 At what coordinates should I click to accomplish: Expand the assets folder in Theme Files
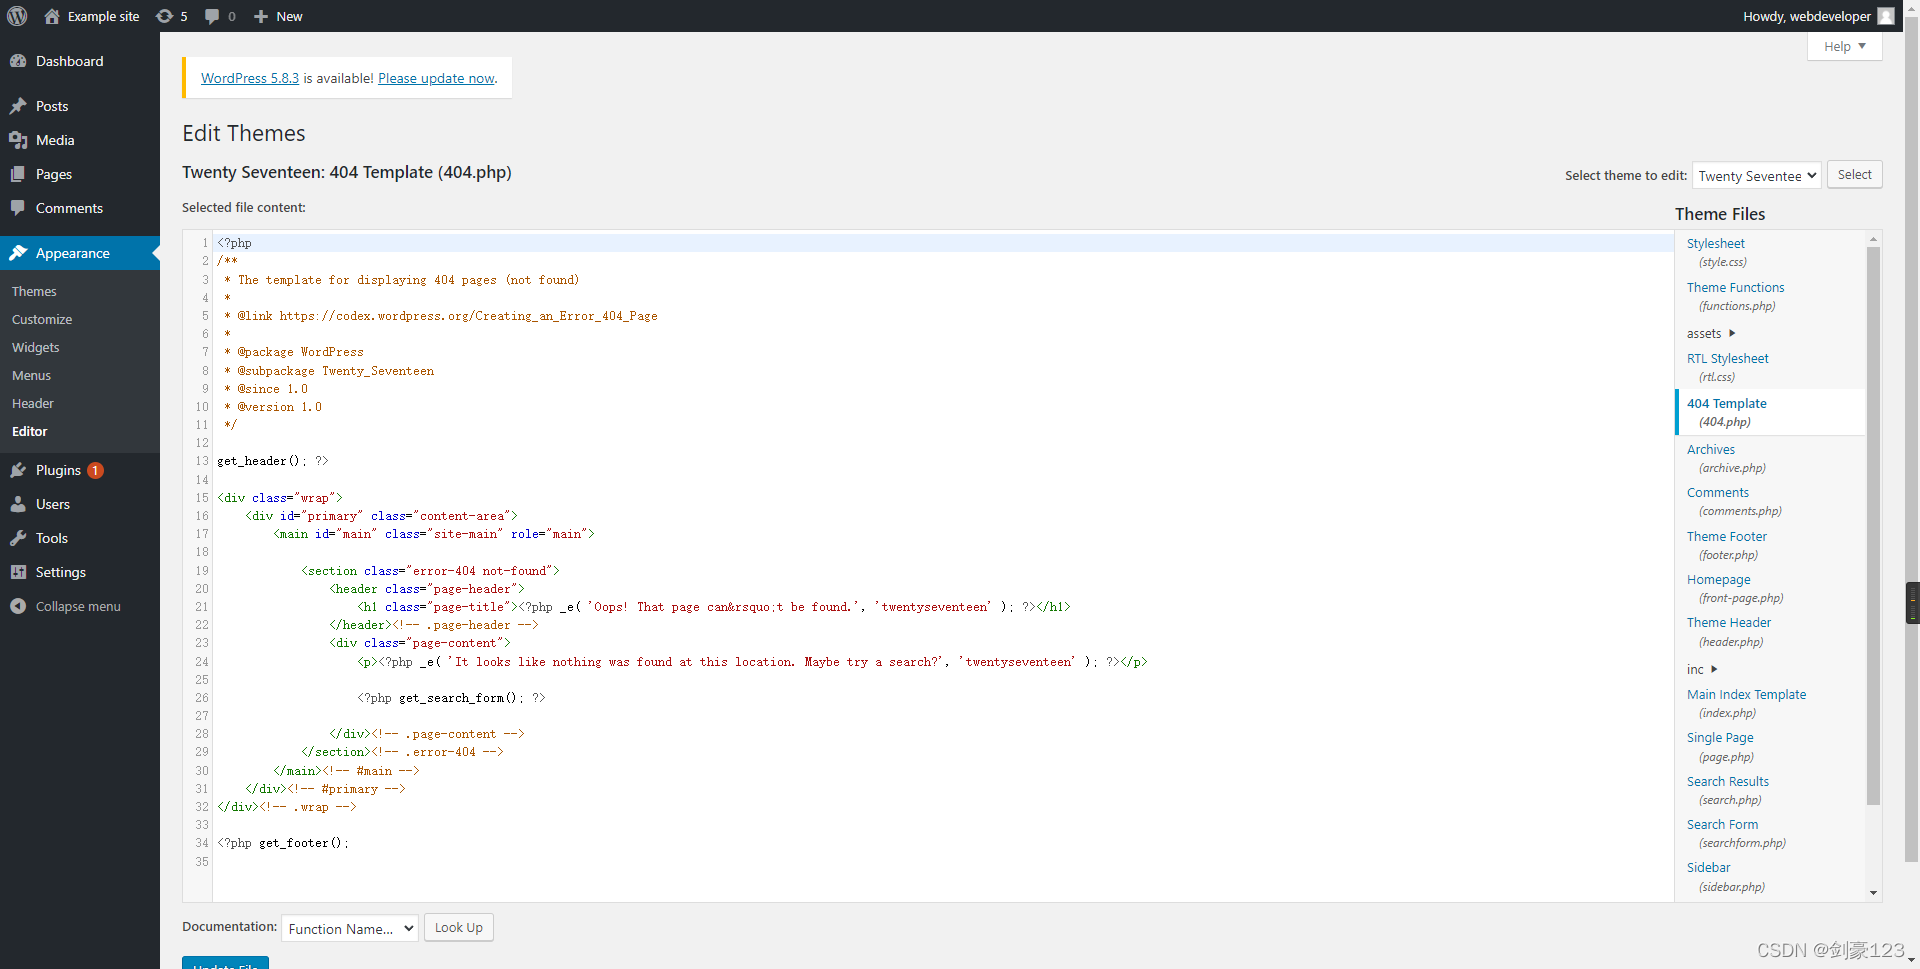(x=1711, y=333)
